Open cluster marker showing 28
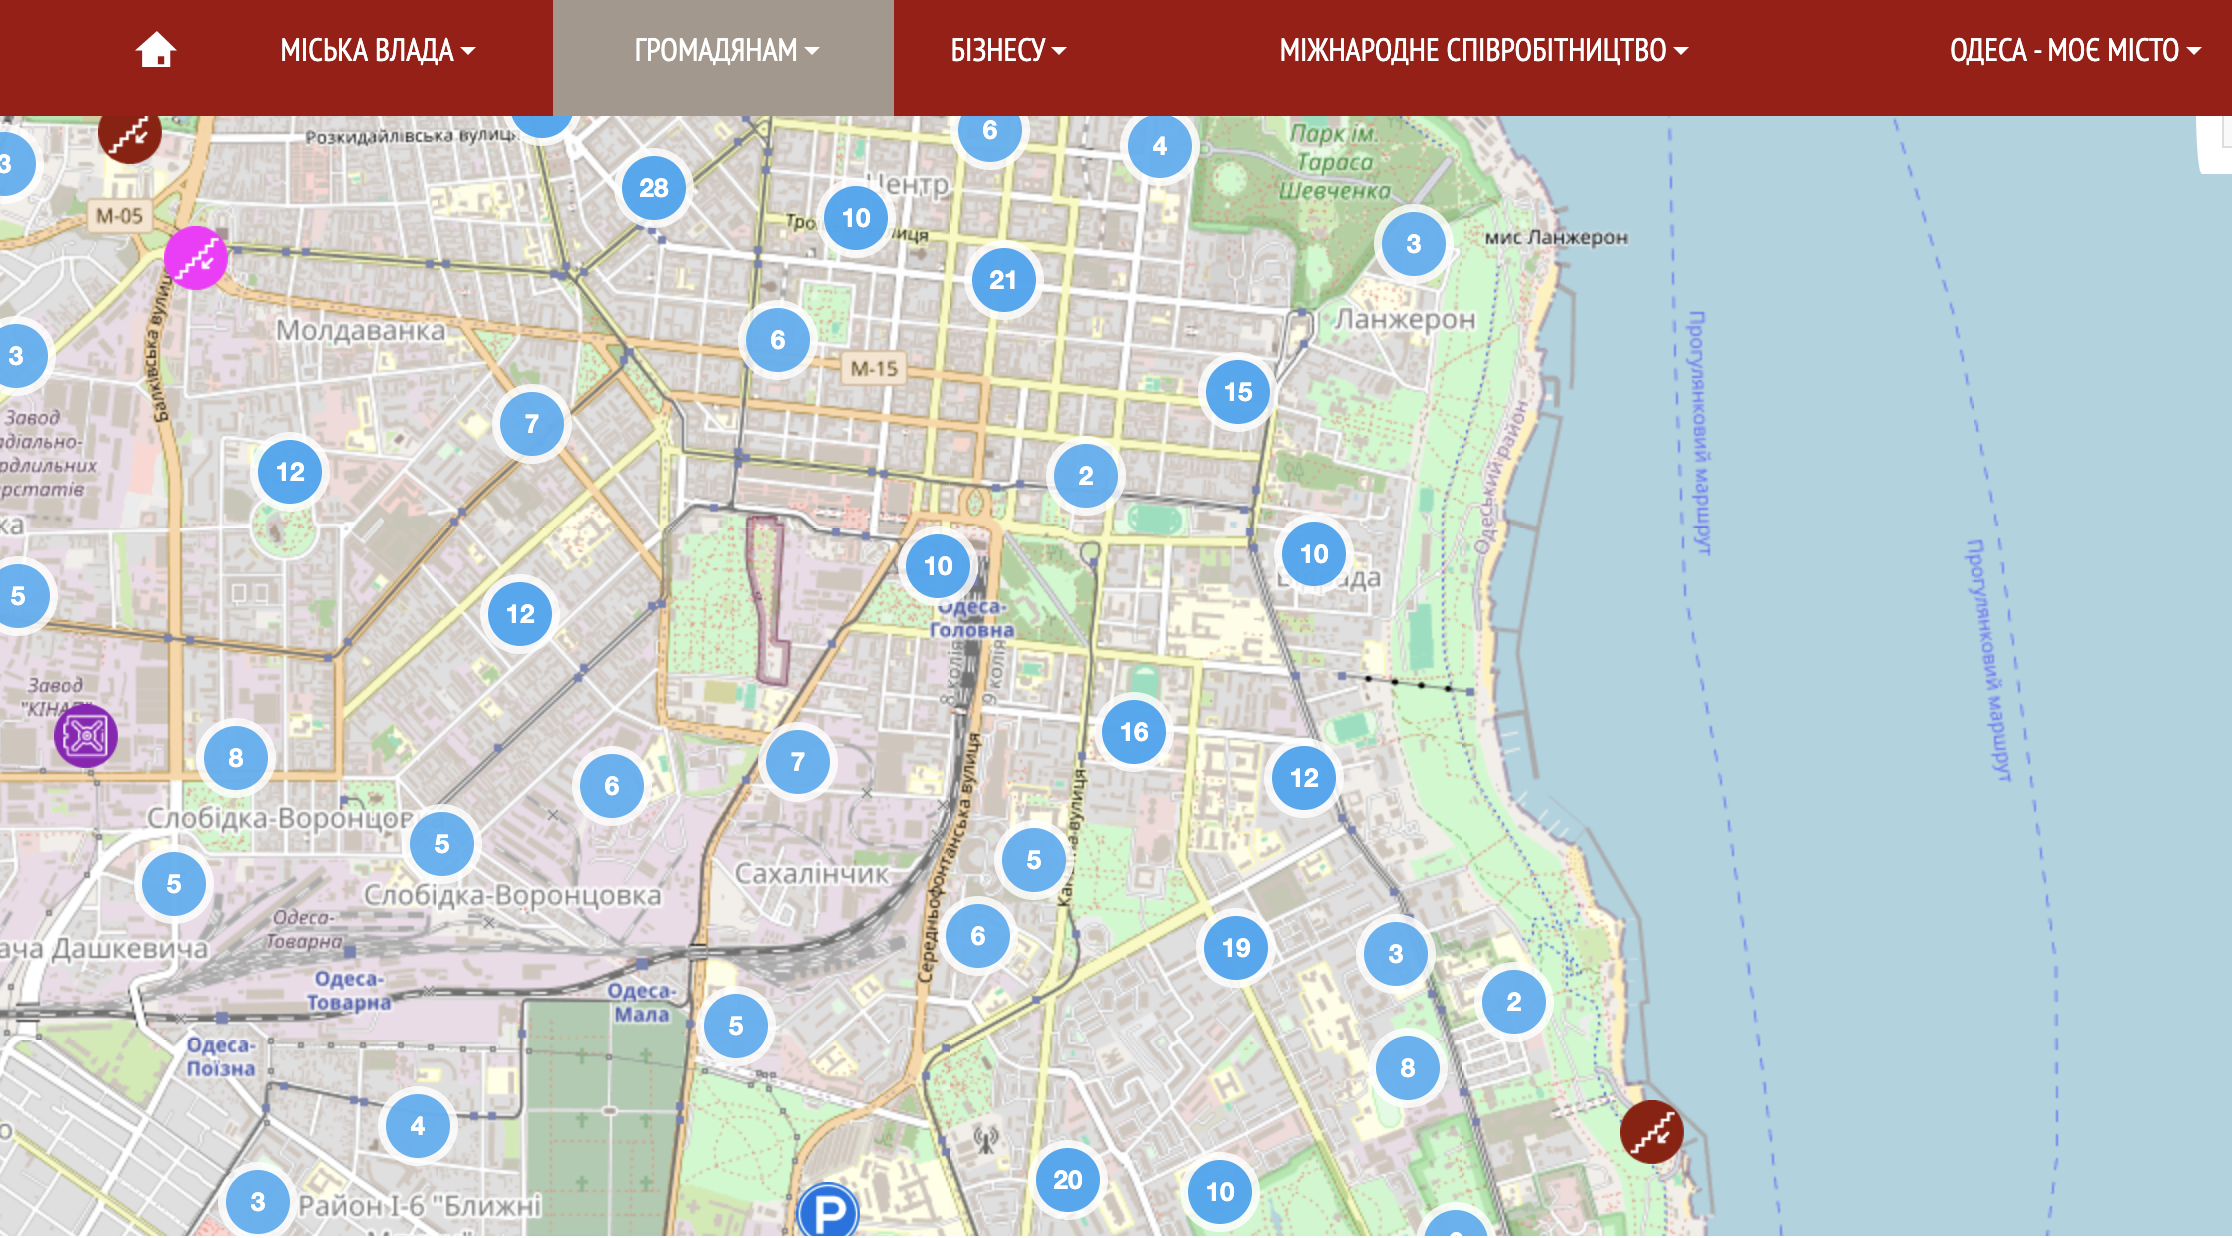Screen dimensions: 2232x1238 click(x=653, y=188)
